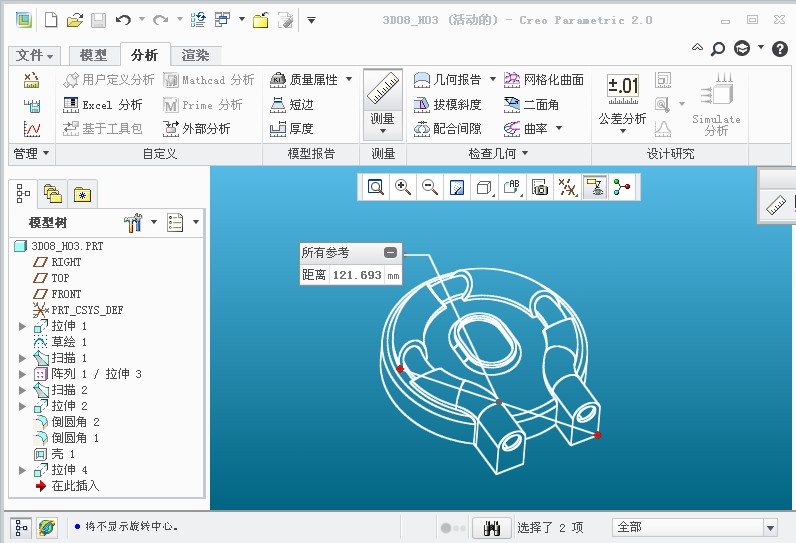The height and width of the screenshot is (543, 796).
Task: Click the Zoom Out magnifier icon
Action: tap(430, 187)
